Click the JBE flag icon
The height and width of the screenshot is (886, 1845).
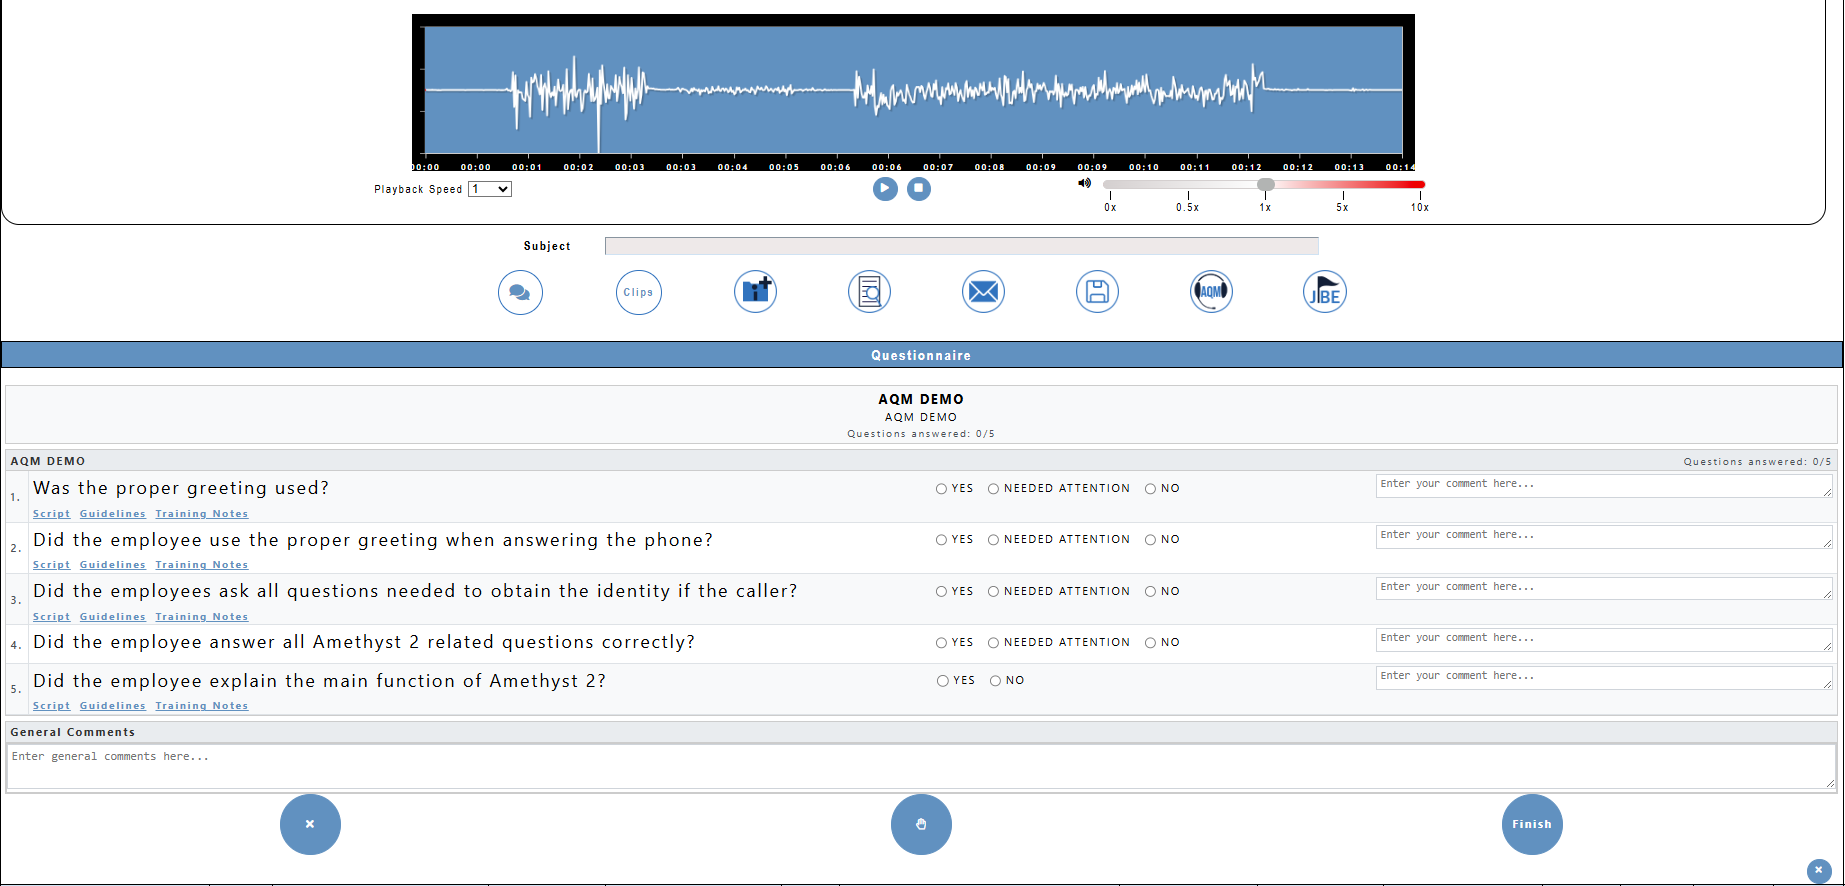tap(1325, 292)
